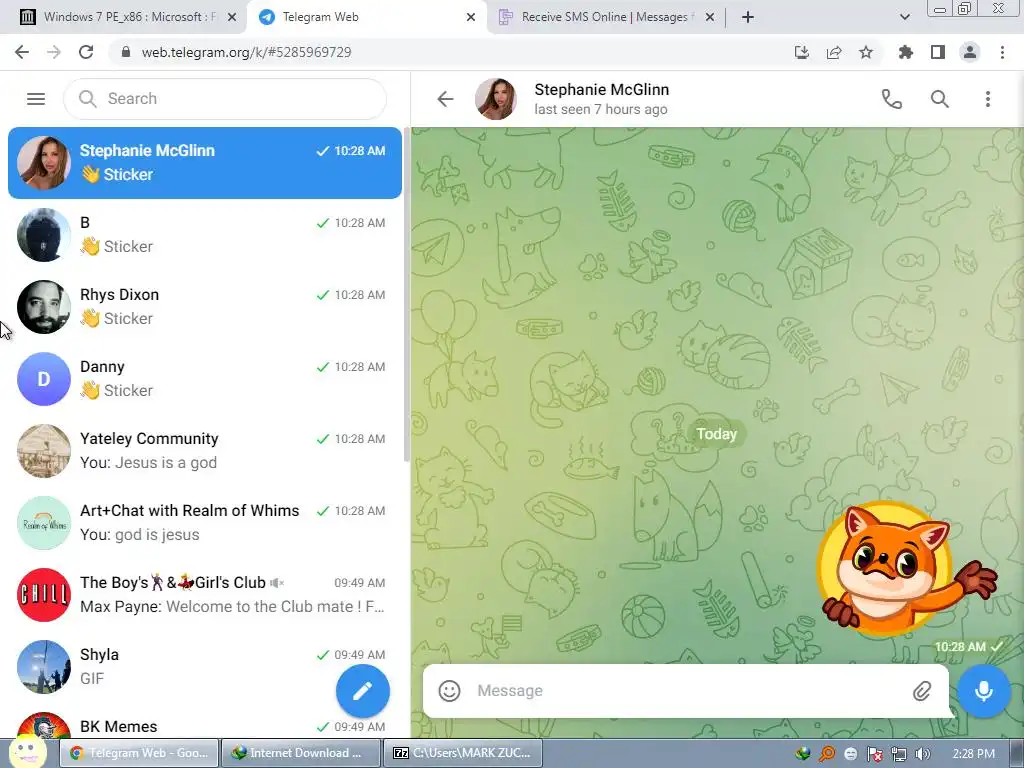Expand the tab search dropdown arrow
This screenshot has width=1024, height=768.
[x=904, y=18]
